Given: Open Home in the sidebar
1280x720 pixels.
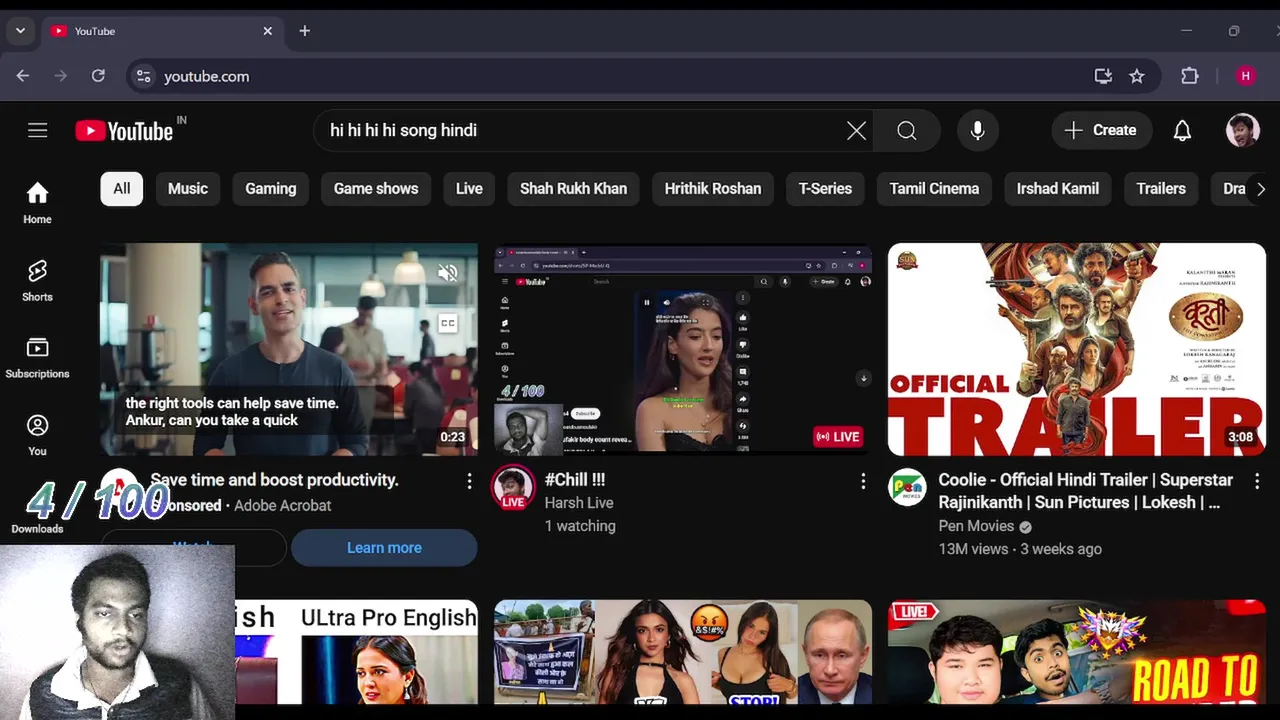Looking at the screenshot, I should [x=37, y=203].
